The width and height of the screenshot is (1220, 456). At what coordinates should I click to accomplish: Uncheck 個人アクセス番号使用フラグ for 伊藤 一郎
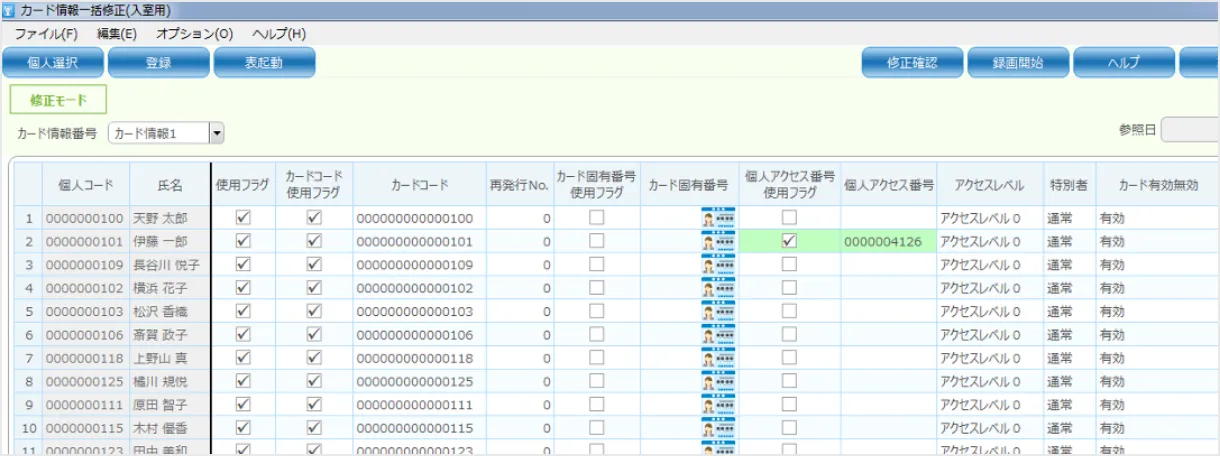point(790,241)
